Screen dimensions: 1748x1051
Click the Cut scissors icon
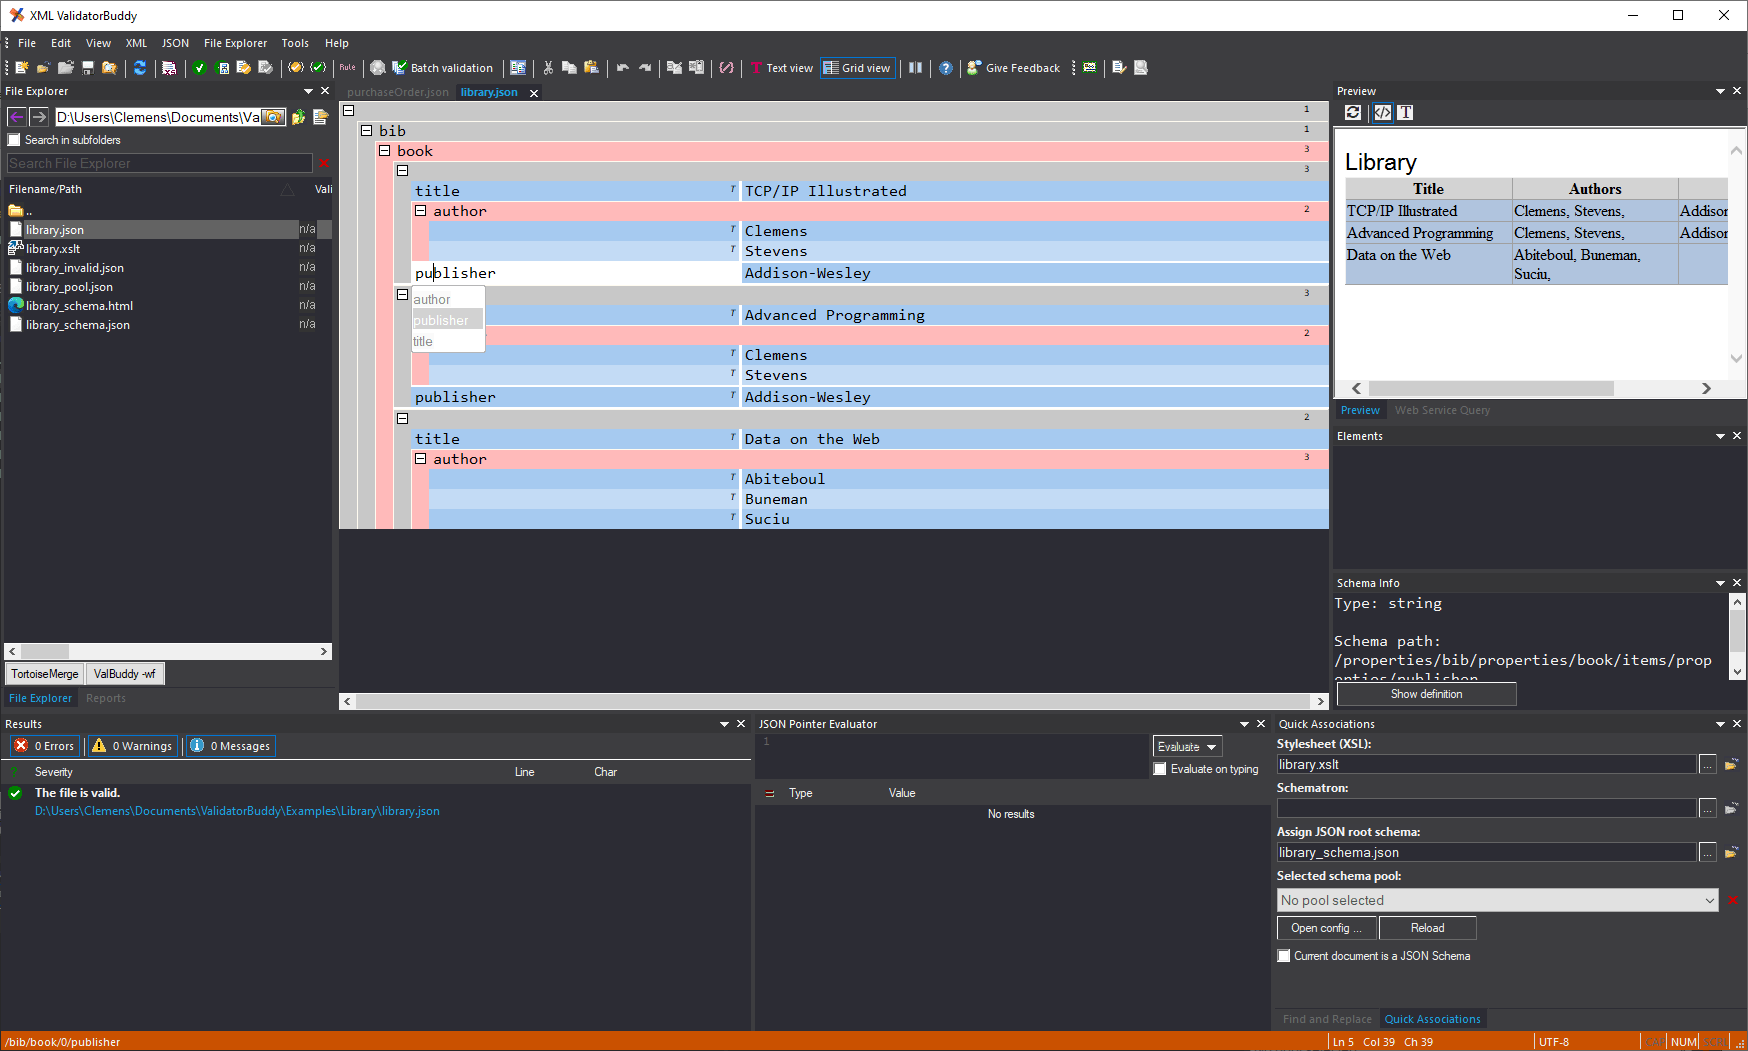548,68
